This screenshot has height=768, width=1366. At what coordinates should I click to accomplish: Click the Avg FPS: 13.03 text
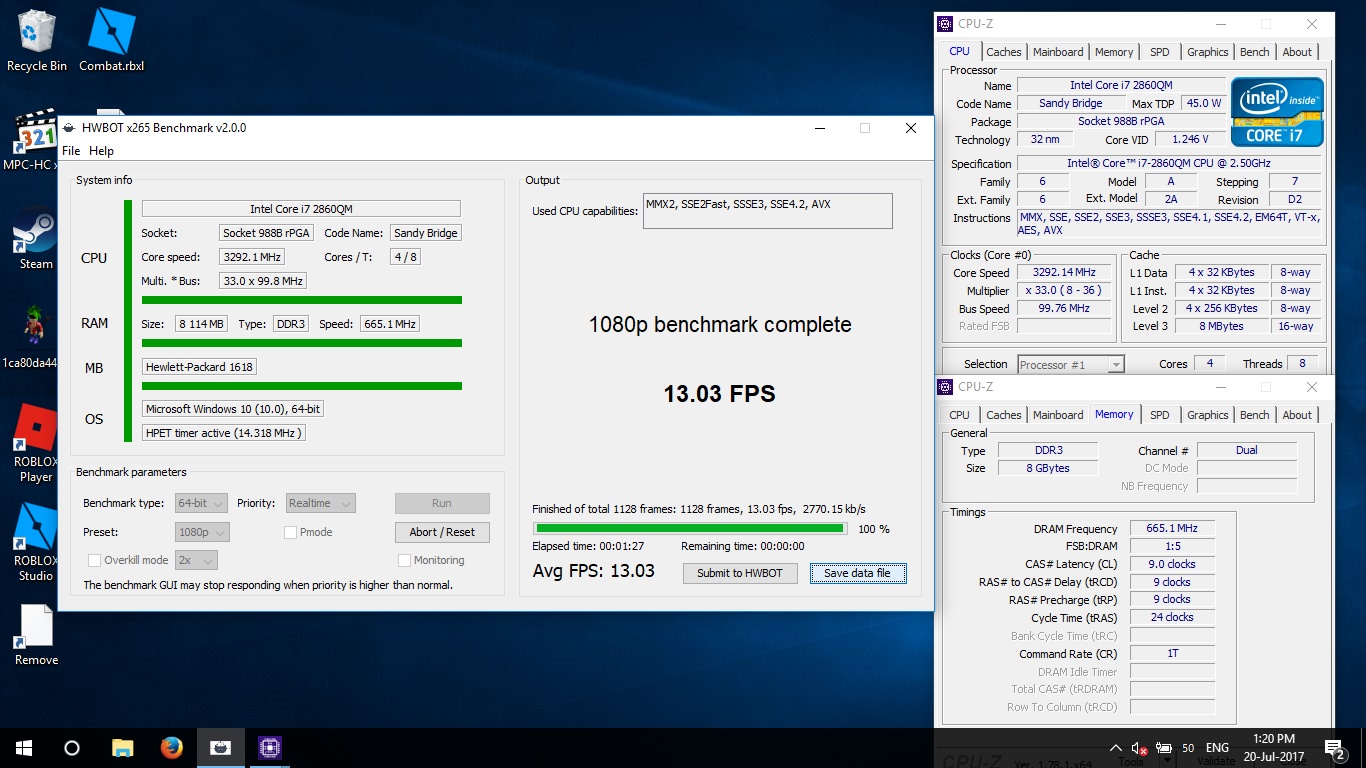tap(594, 571)
